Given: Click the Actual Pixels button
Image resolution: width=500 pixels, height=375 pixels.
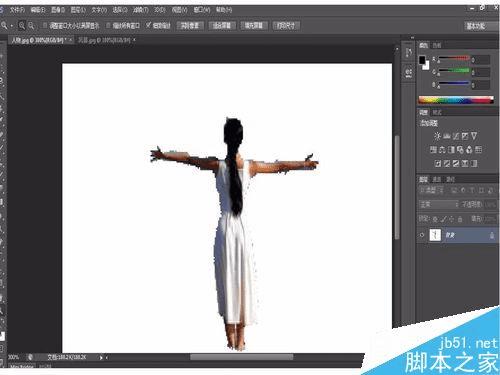Looking at the screenshot, I should click(x=190, y=25).
